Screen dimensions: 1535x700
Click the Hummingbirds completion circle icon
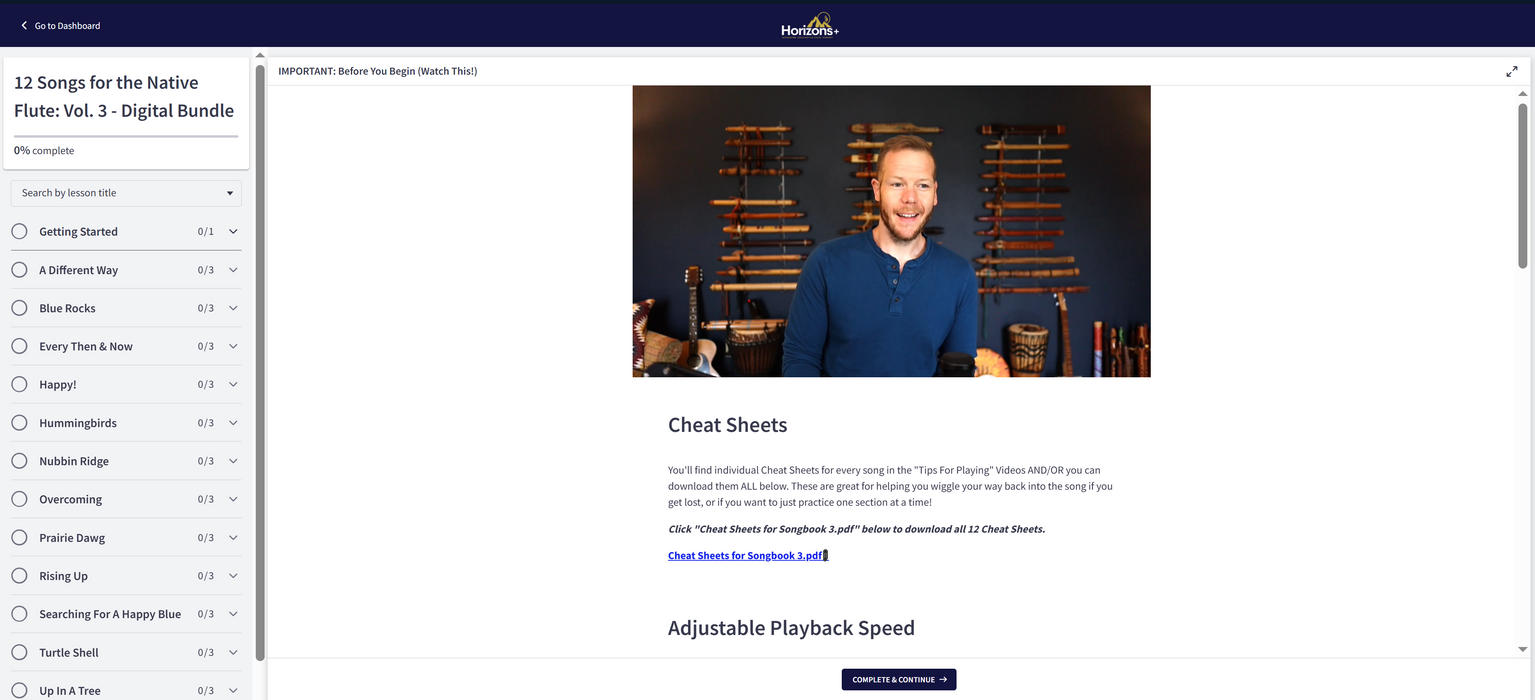tap(19, 423)
